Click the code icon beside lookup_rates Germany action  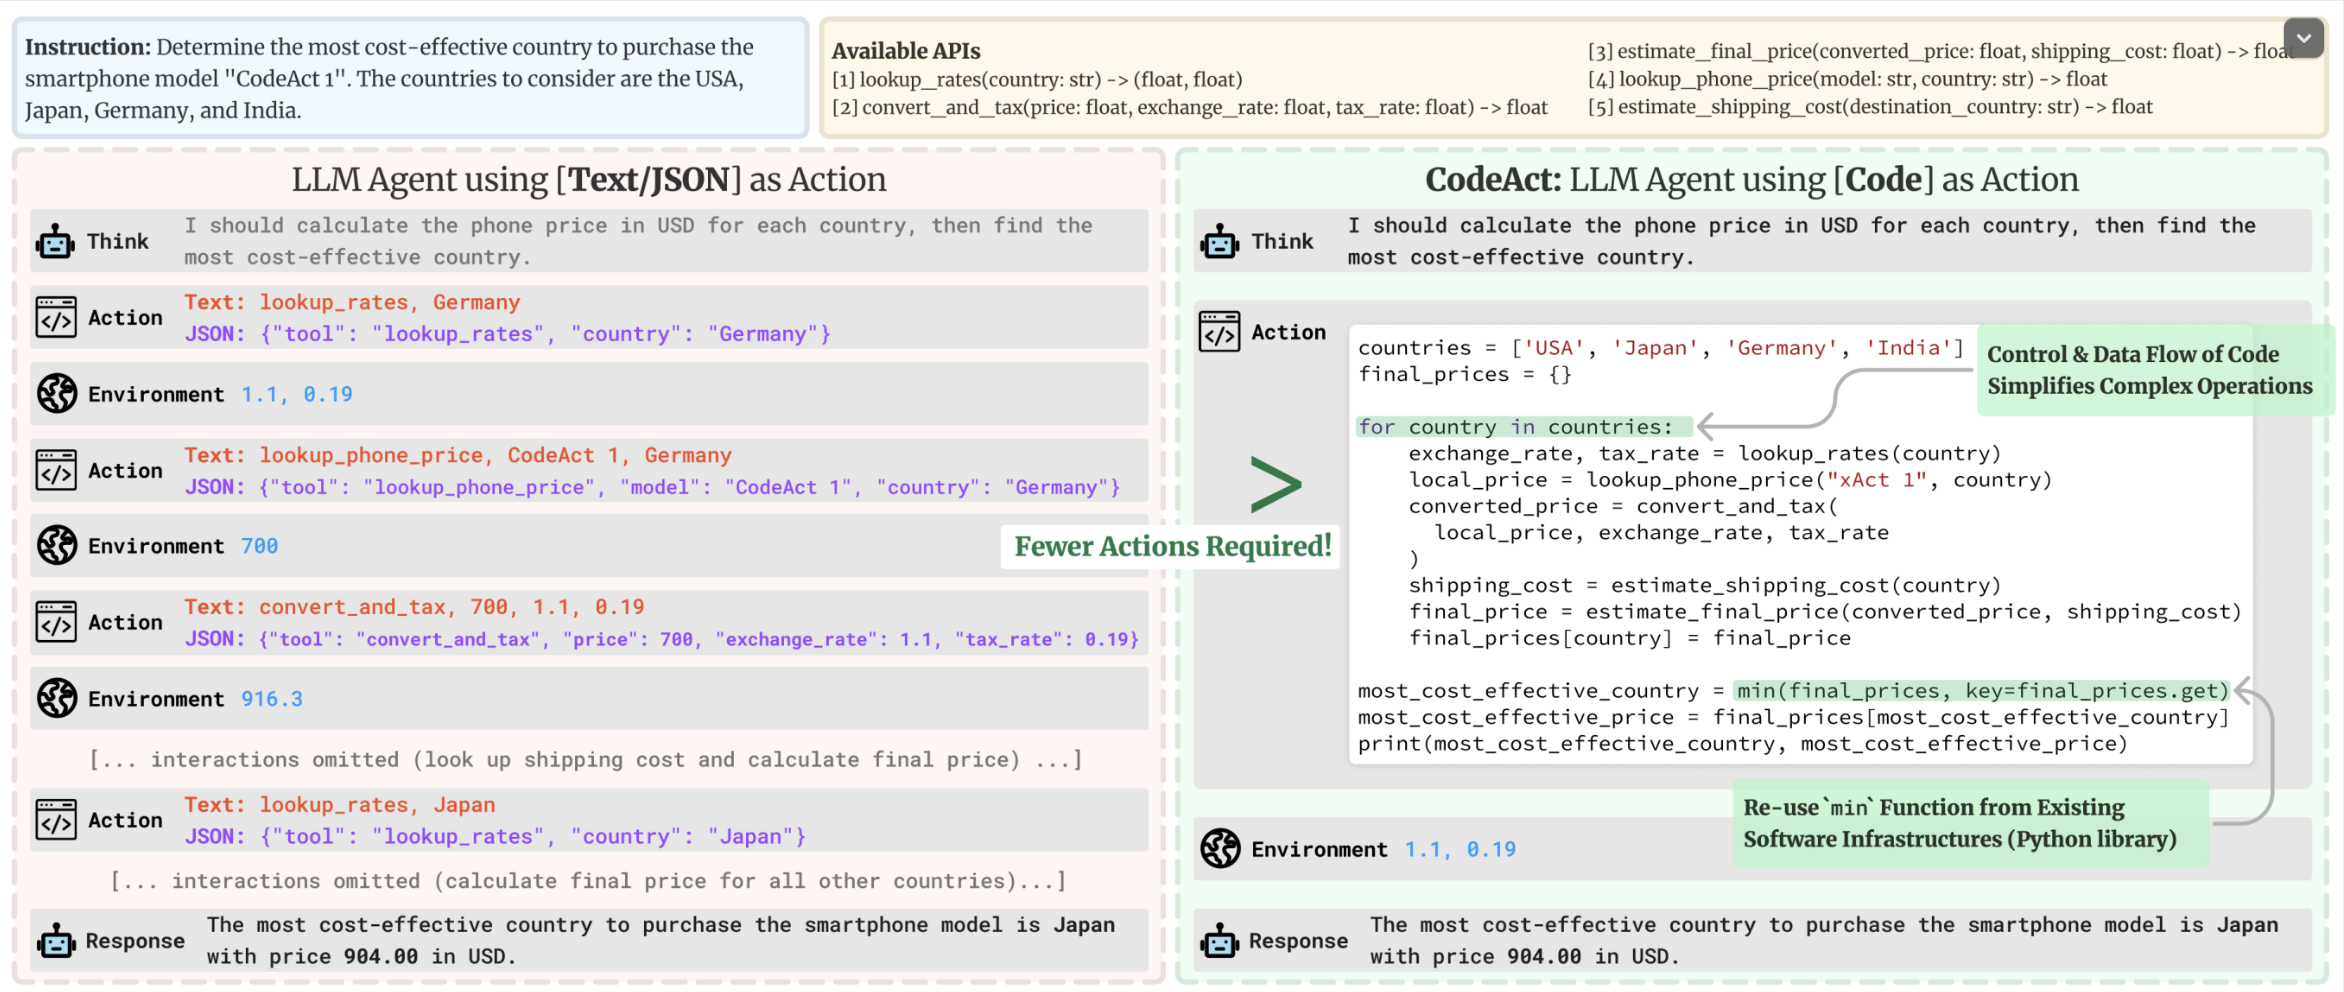click(x=56, y=317)
